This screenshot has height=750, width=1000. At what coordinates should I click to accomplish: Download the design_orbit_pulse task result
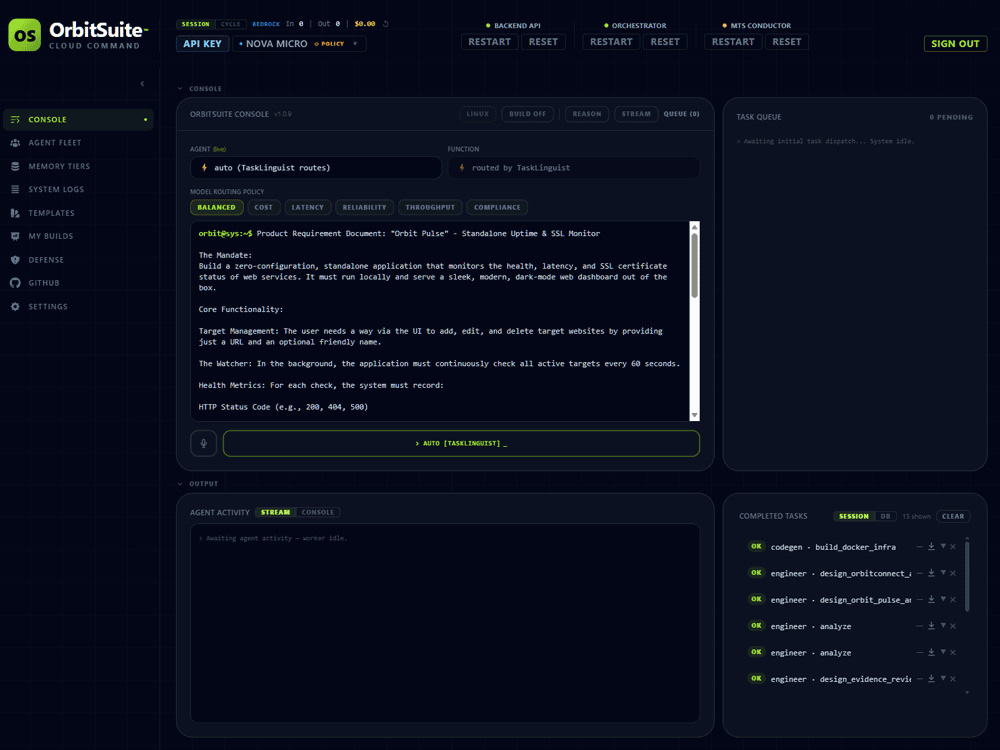931,599
